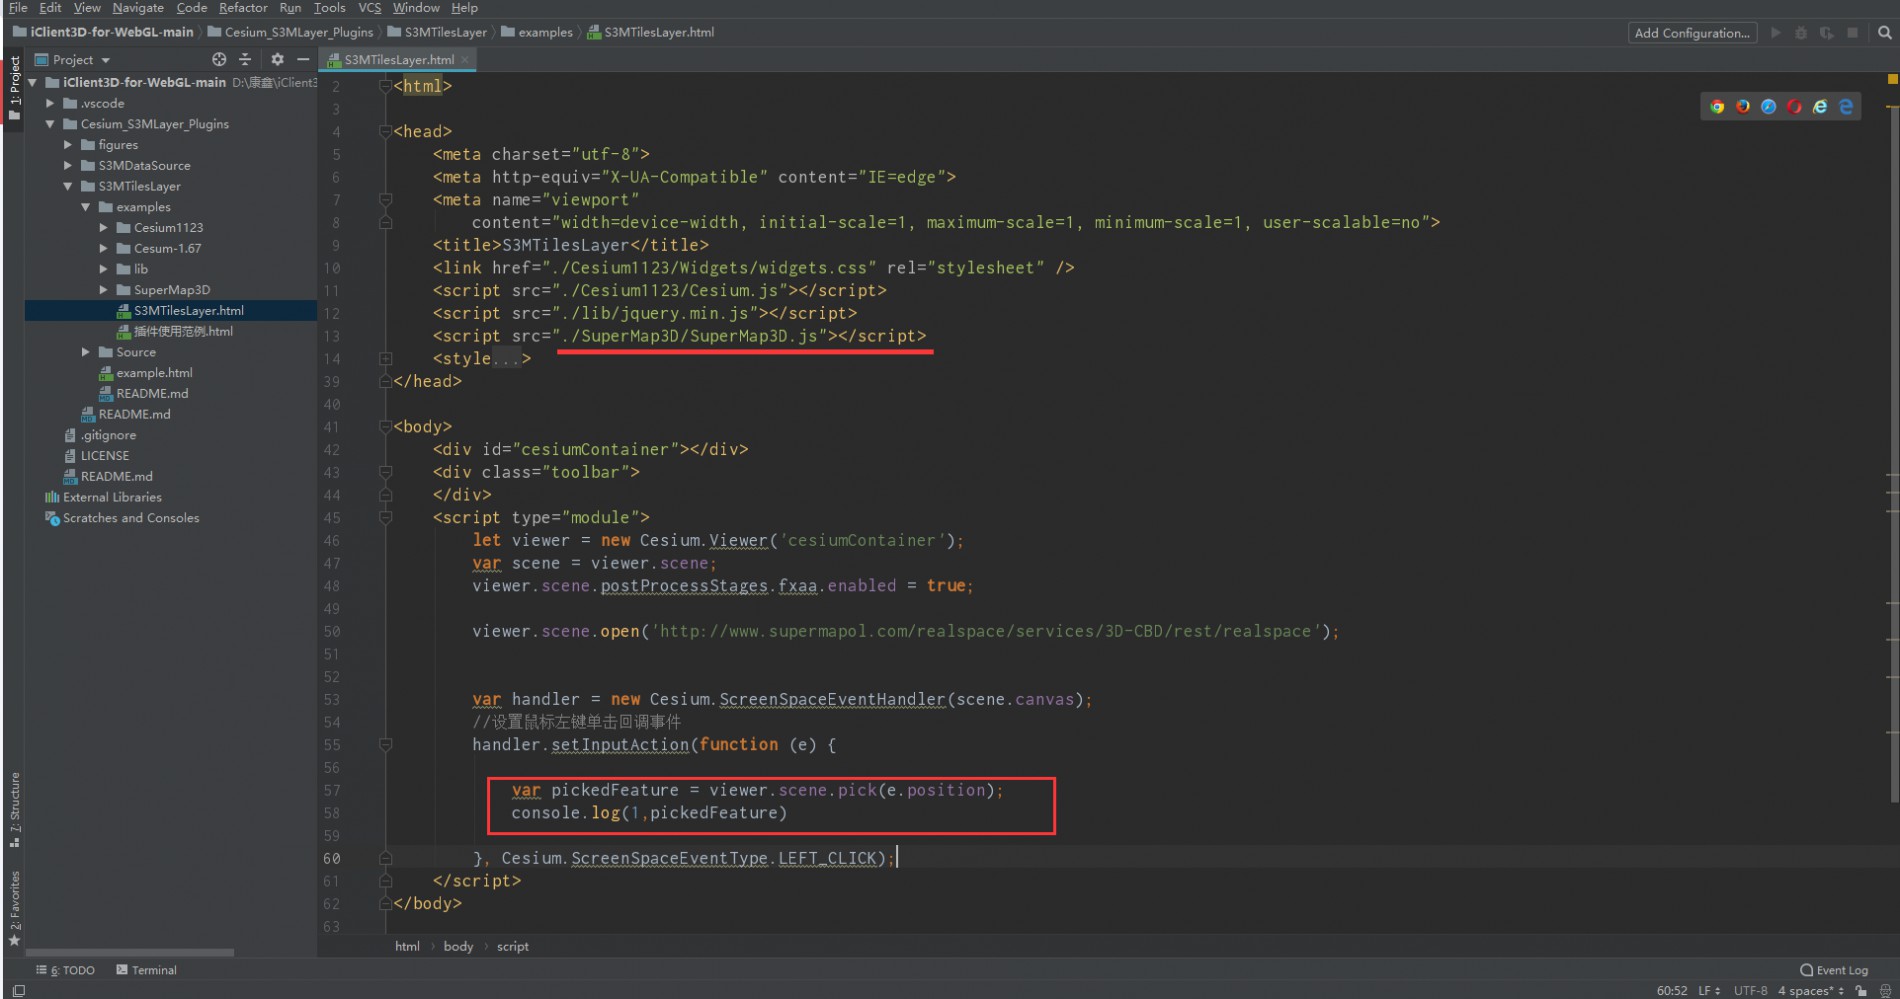The height and width of the screenshot is (999, 1900).
Task: Expand the S3MDataSource folder
Action: point(68,165)
